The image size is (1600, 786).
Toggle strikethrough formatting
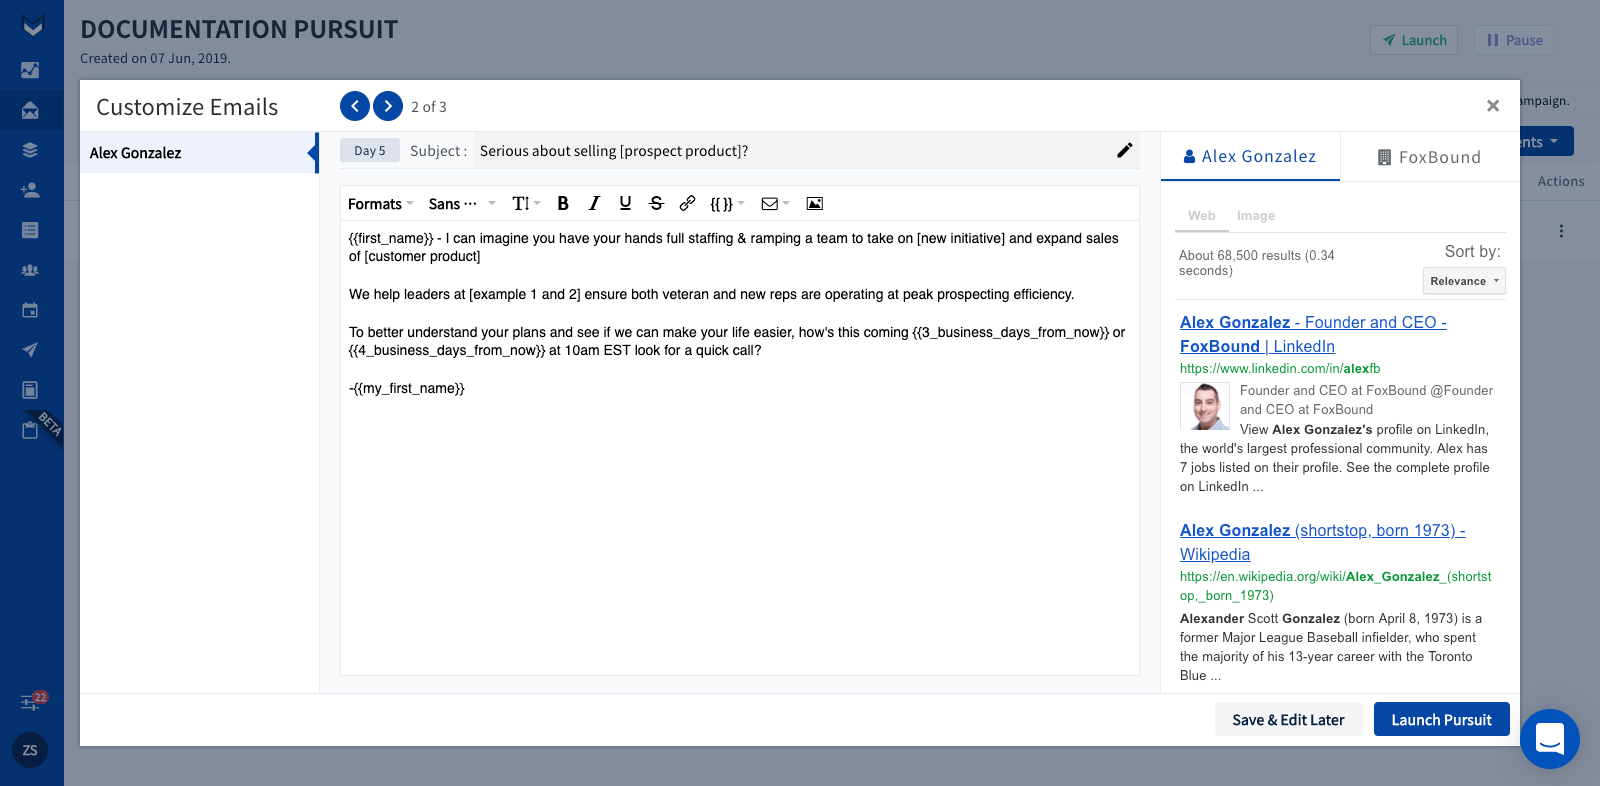(x=656, y=203)
